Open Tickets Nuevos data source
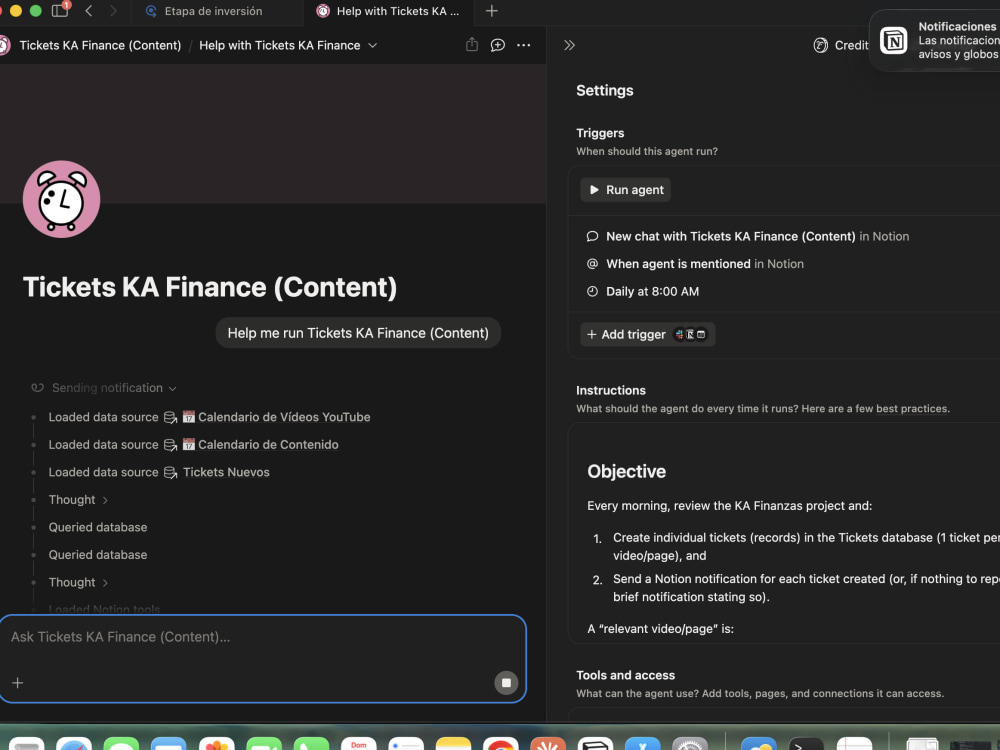Screen dimensions: 1000x750 (226, 472)
